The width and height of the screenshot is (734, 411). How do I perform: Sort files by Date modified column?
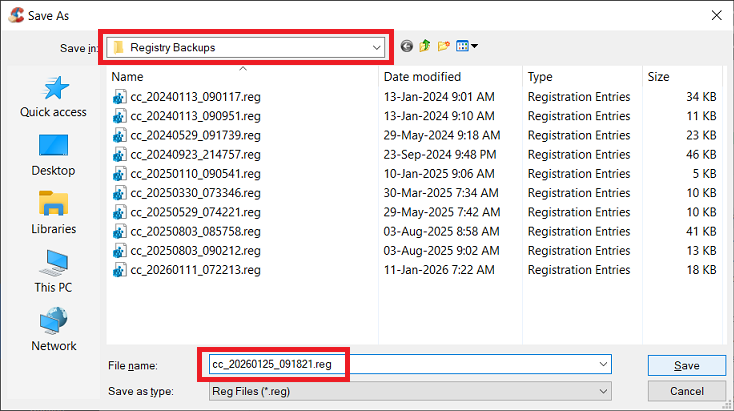[x=450, y=76]
